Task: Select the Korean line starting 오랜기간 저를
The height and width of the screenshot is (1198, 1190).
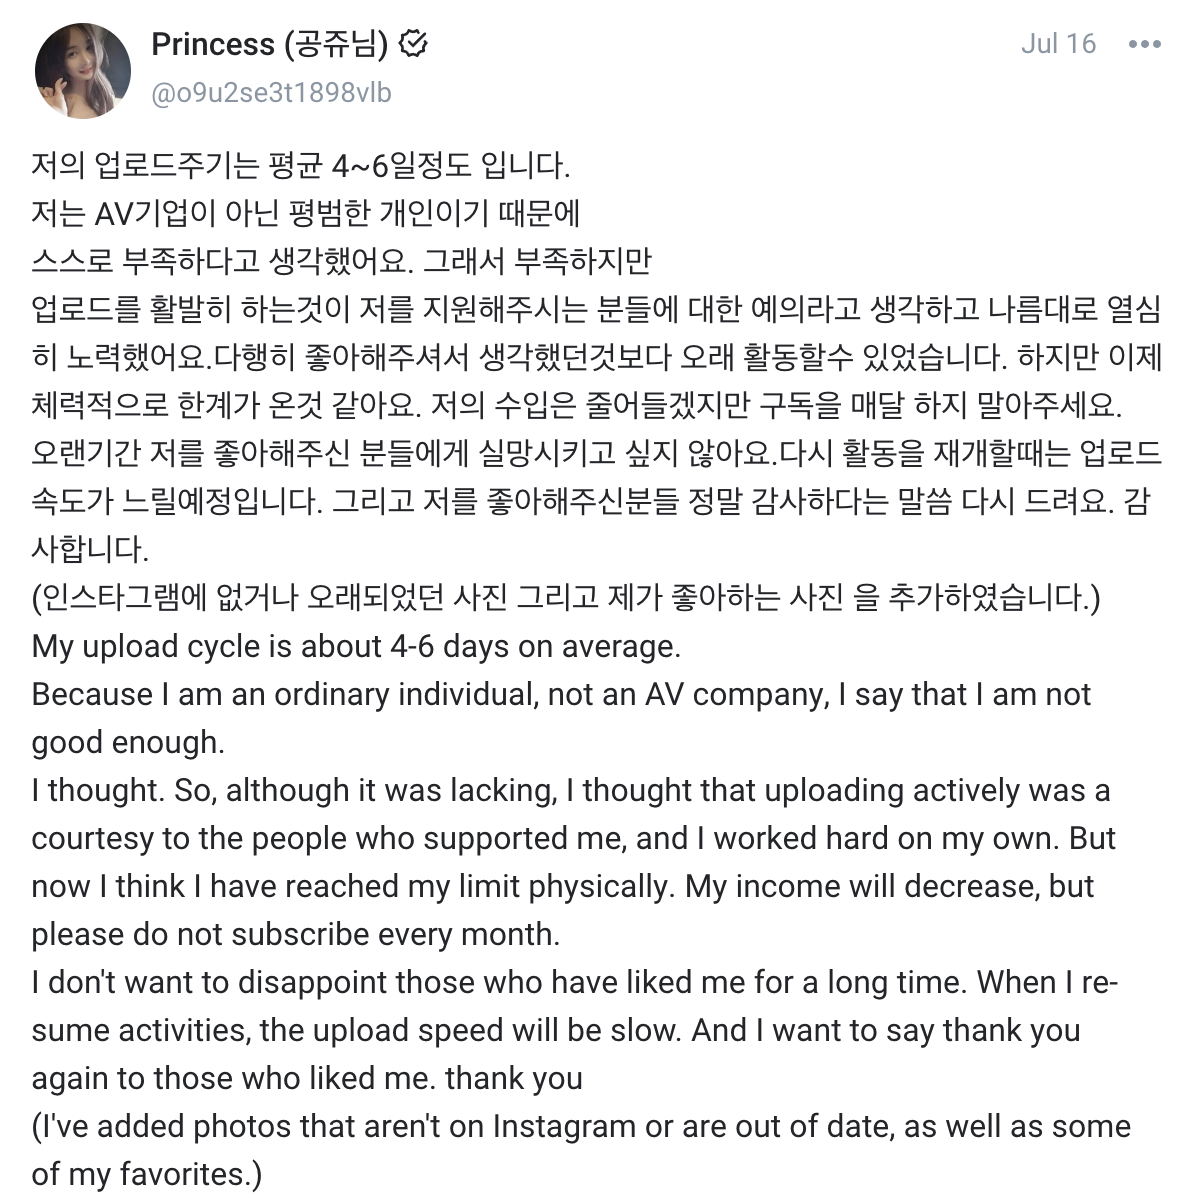Action: click(x=596, y=453)
